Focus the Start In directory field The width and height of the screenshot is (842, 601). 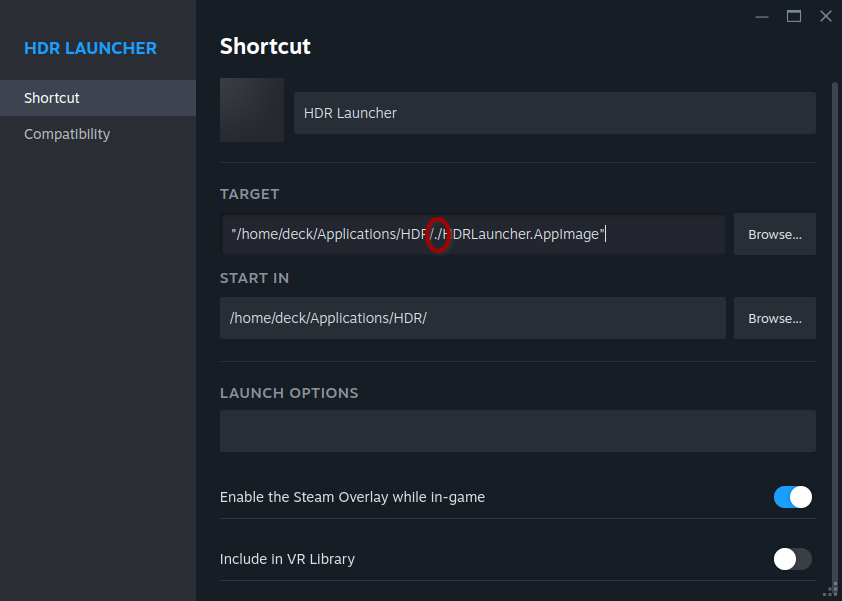click(x=473, y=318)
